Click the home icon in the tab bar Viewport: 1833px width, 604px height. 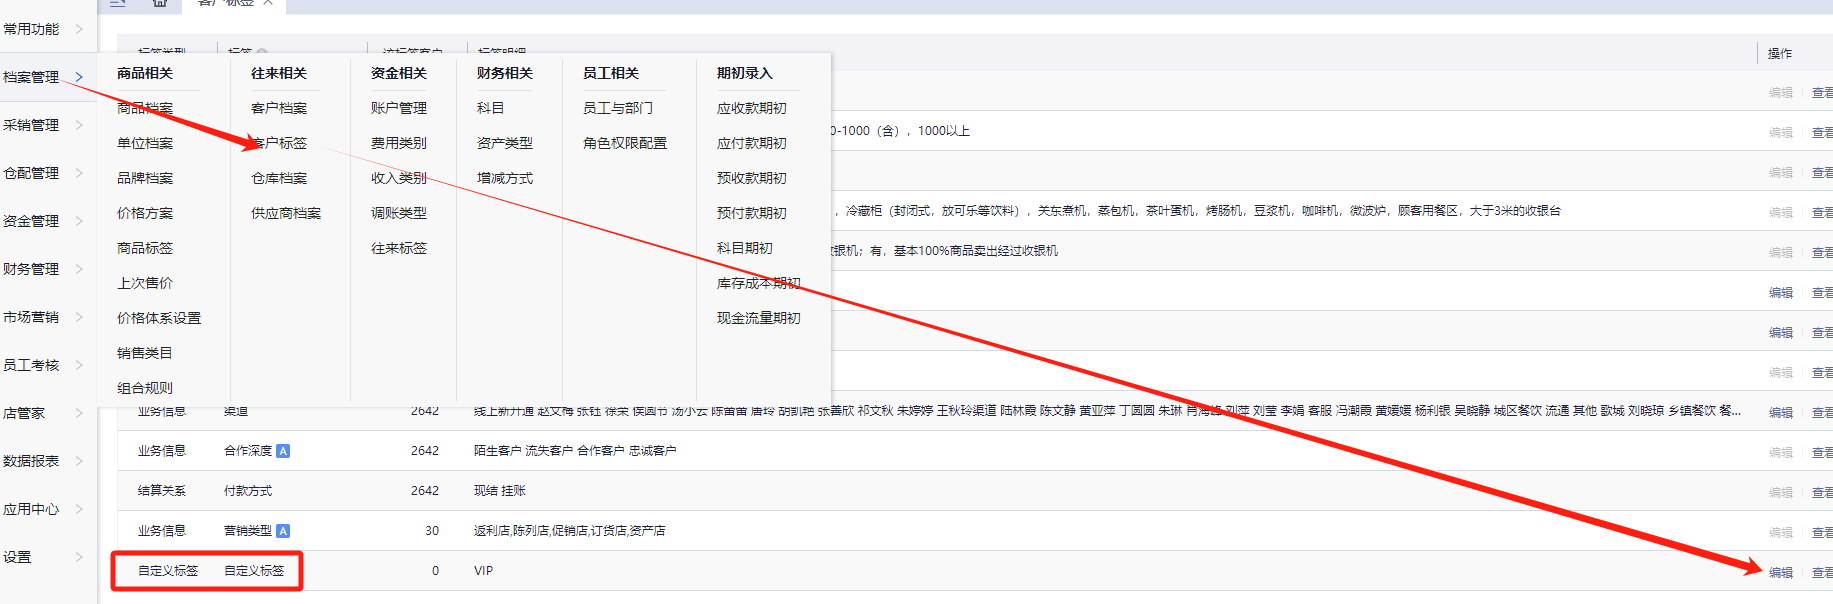(x=160, y=3)
